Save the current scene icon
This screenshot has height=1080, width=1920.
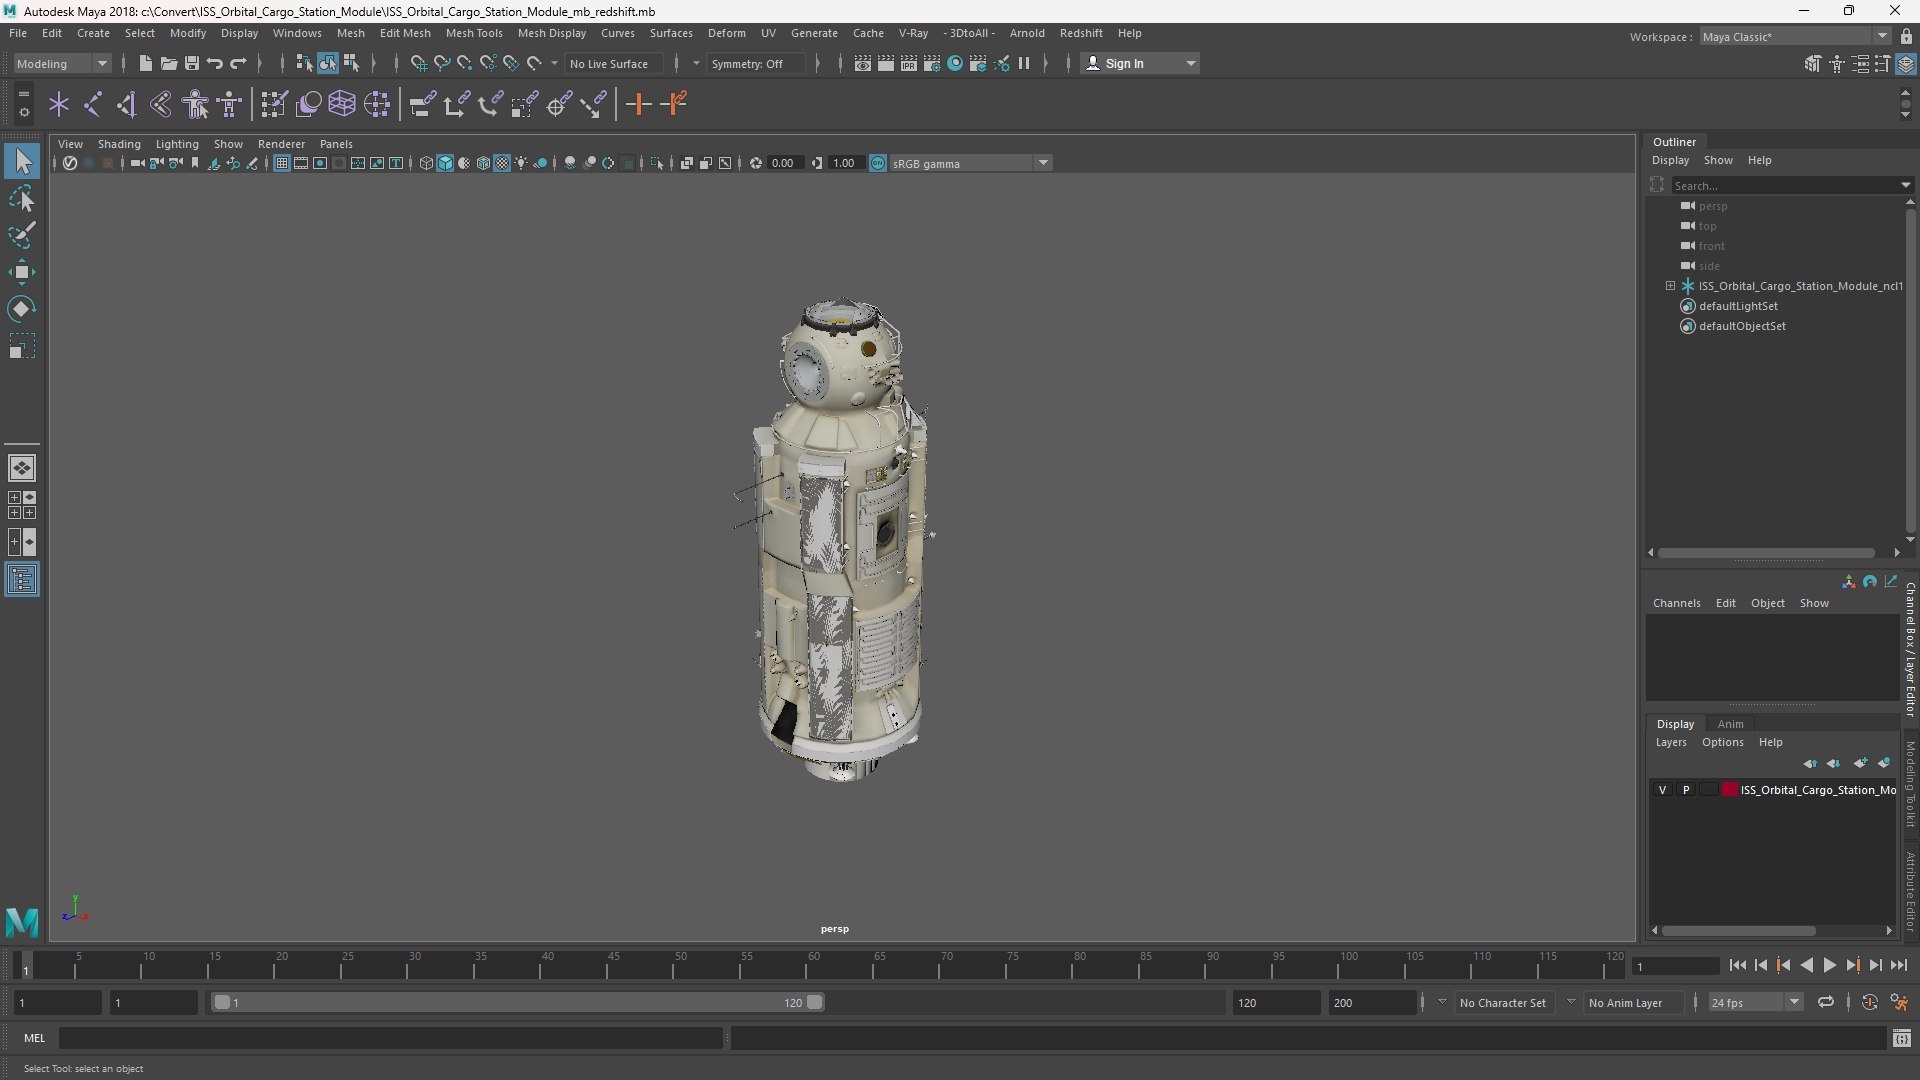191,63
